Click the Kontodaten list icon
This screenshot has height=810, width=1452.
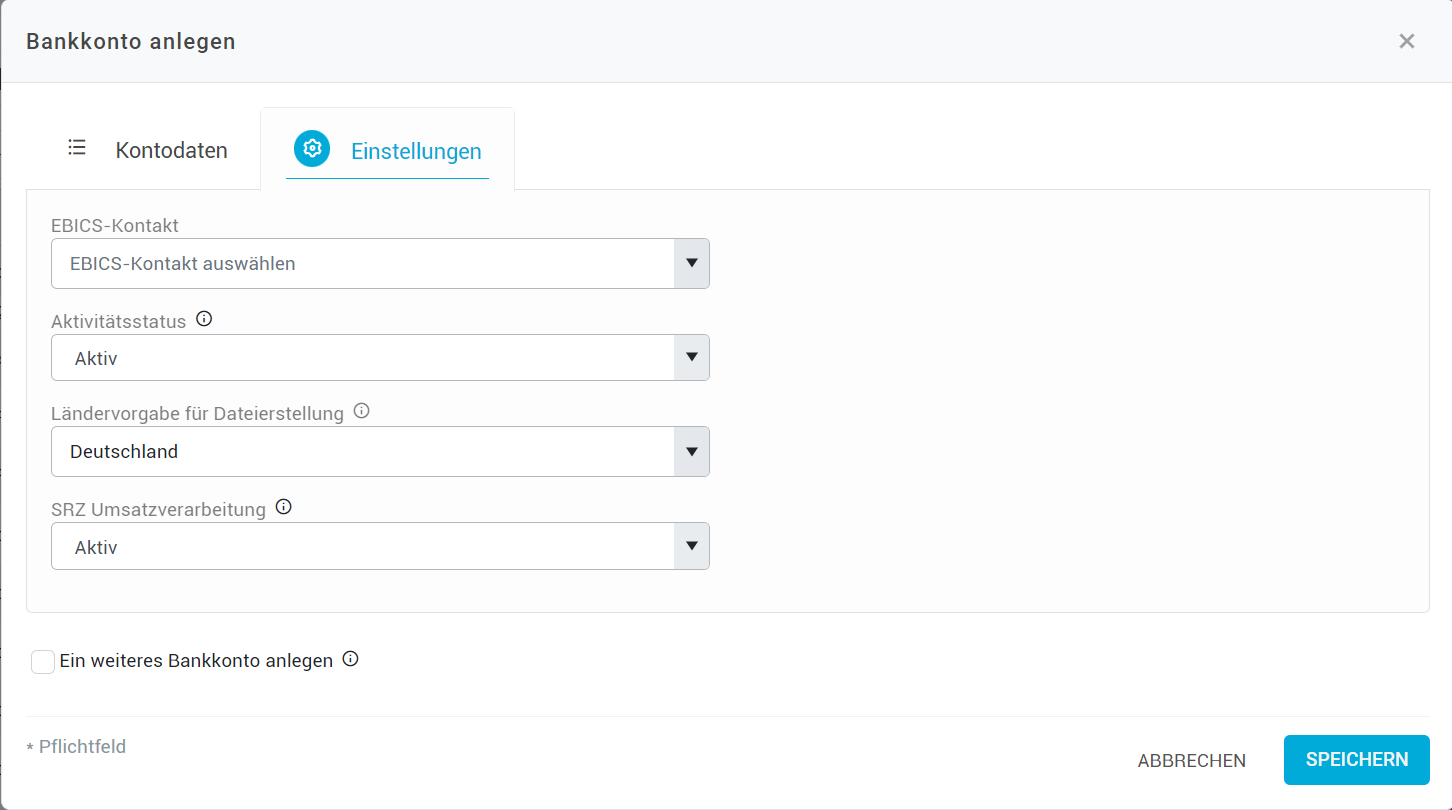click(x=77, y=148)
